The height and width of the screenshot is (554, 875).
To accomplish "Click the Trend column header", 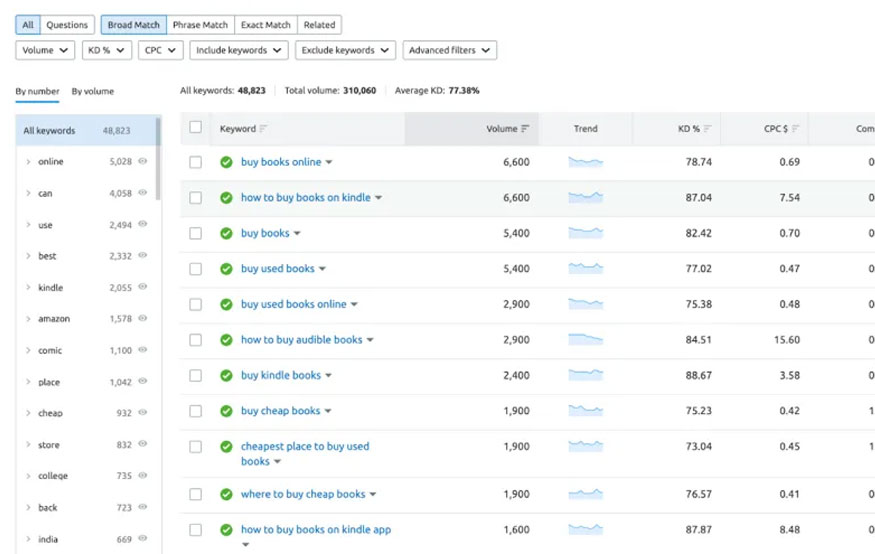I will 585,129.
